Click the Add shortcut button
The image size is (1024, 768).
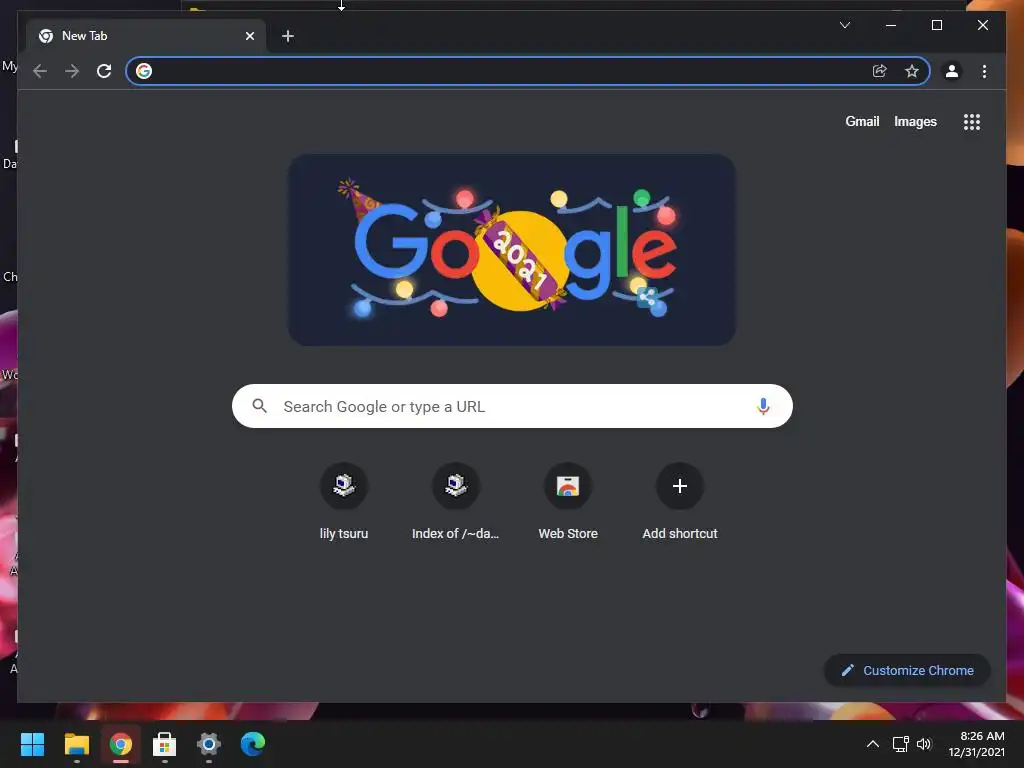(680, 503)
